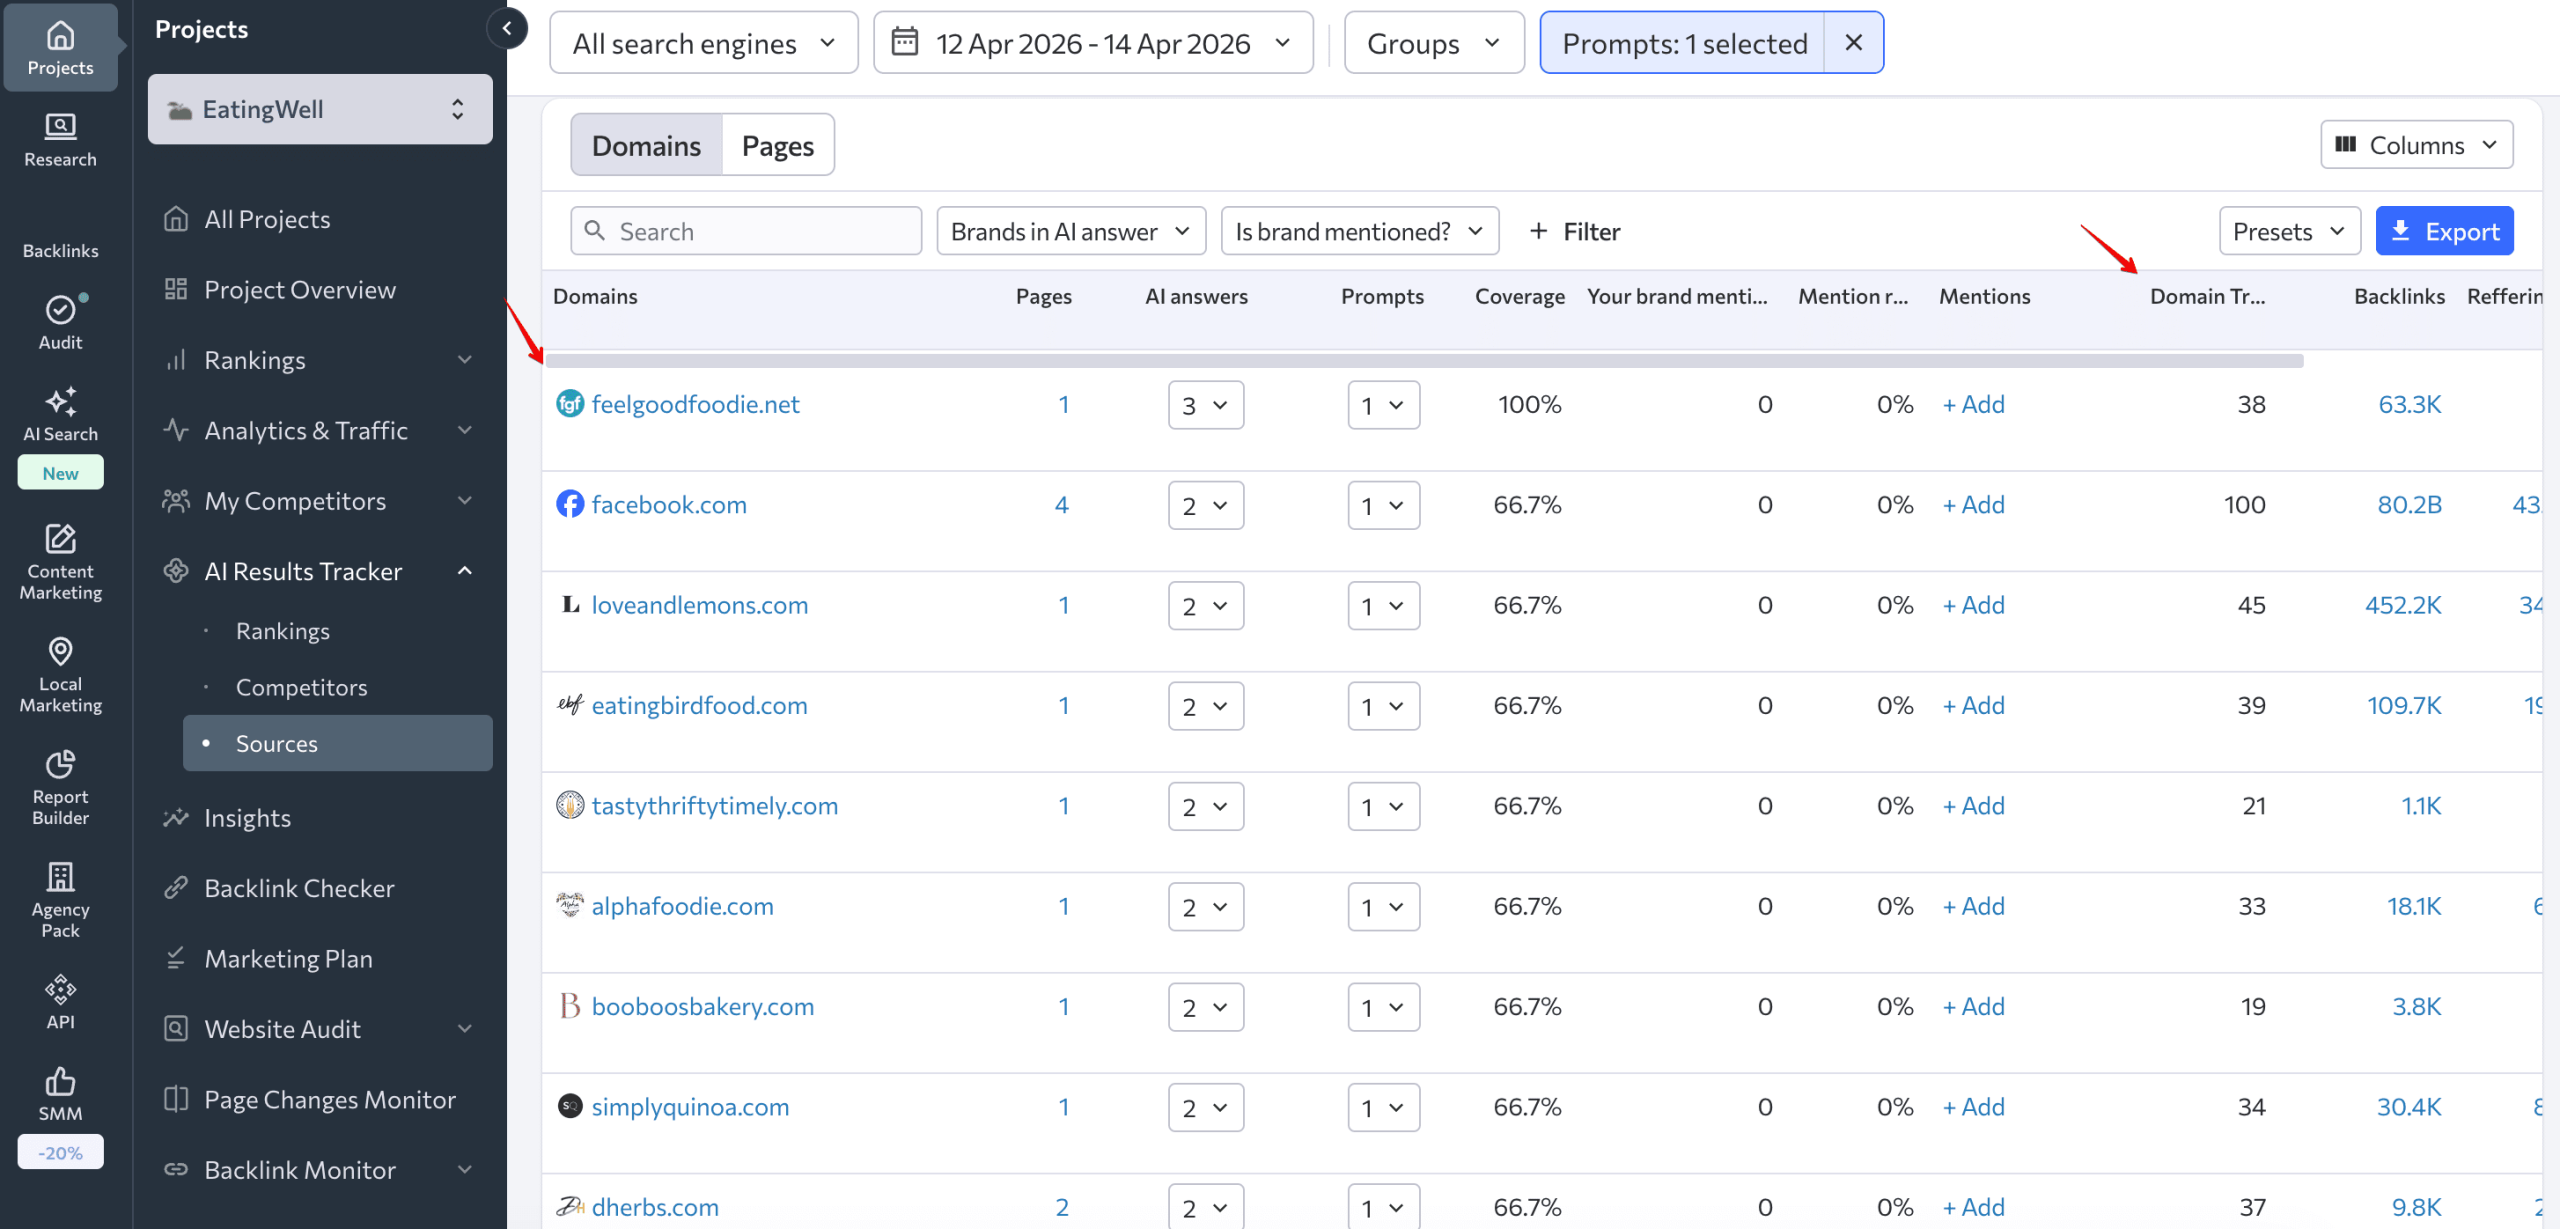Click the Export button
The width and height of the screenshot is (2560, 1229).
(2444, 230)
